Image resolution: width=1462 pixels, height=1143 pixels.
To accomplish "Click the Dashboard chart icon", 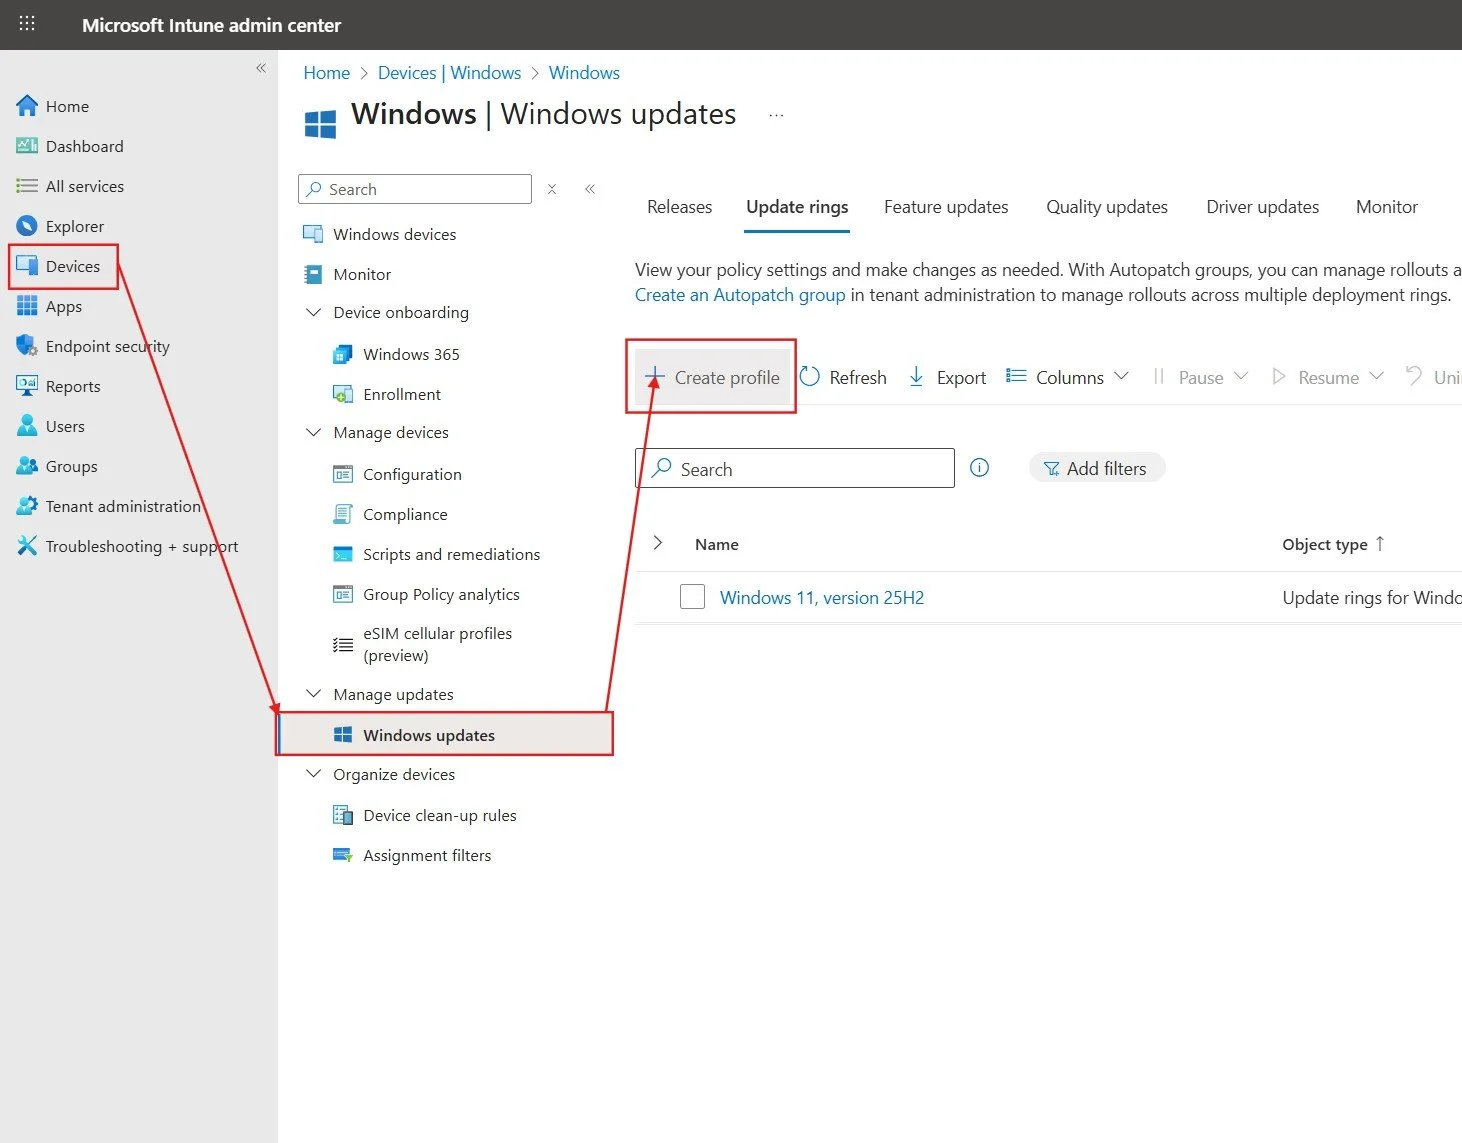I will (27, 146).
